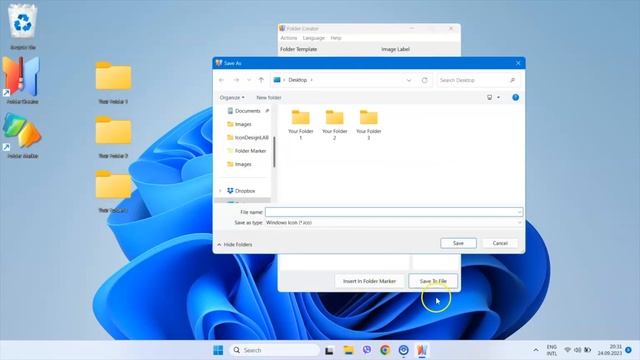The height and width of the screenshot is (360, 640).
Task: Go up one folder level
Action: click(261, 80)
